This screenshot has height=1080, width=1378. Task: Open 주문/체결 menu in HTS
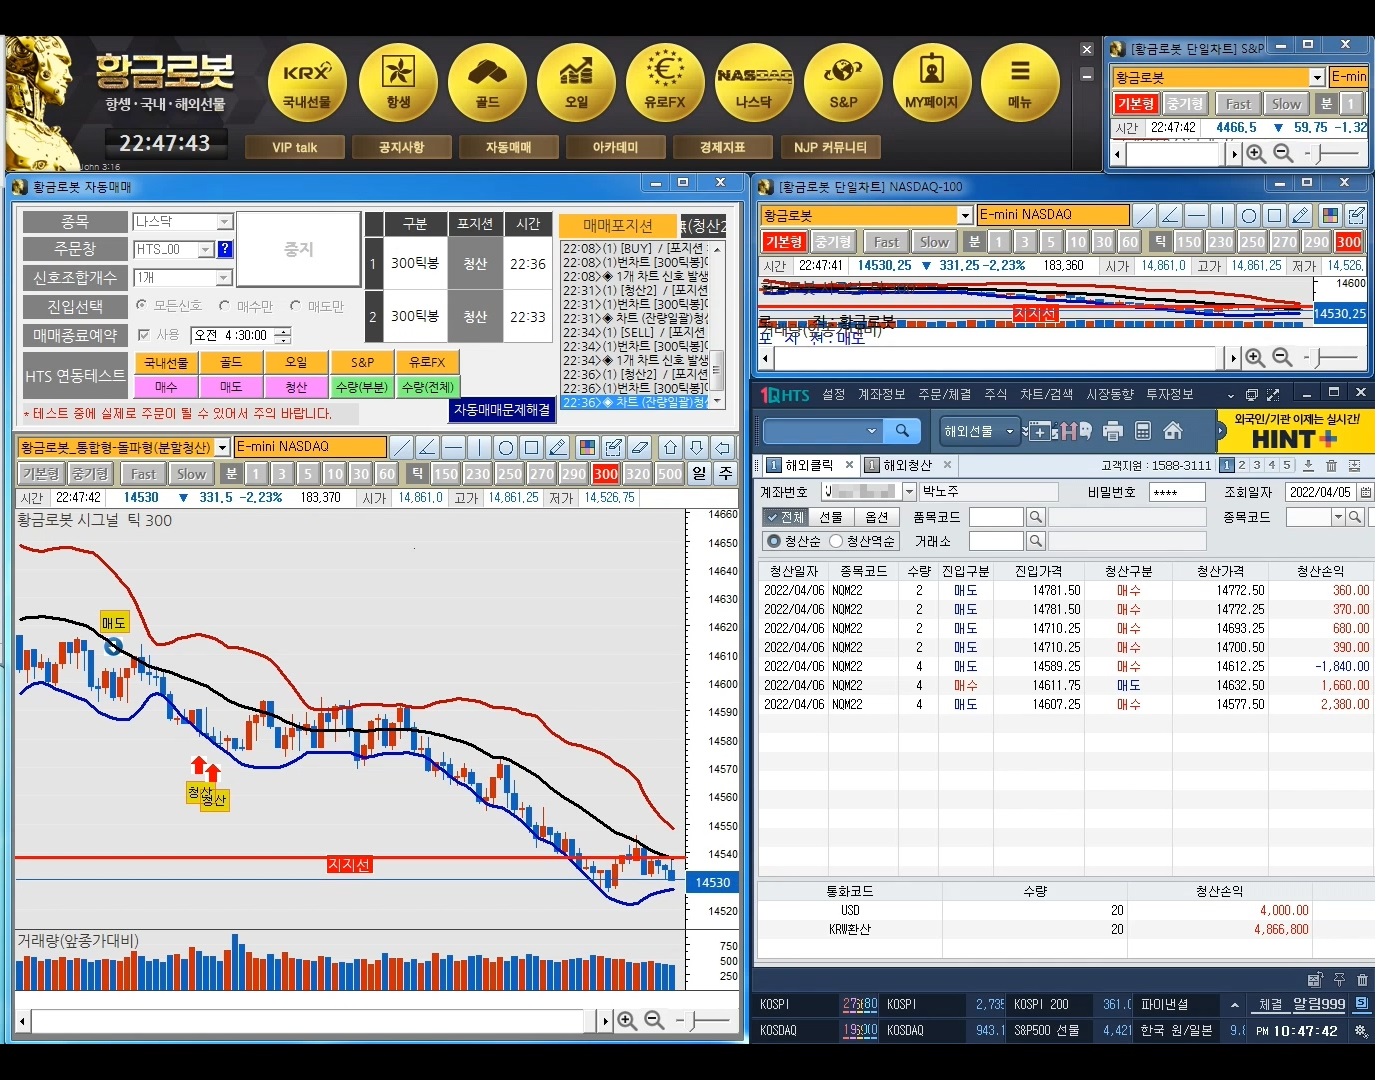945,394
